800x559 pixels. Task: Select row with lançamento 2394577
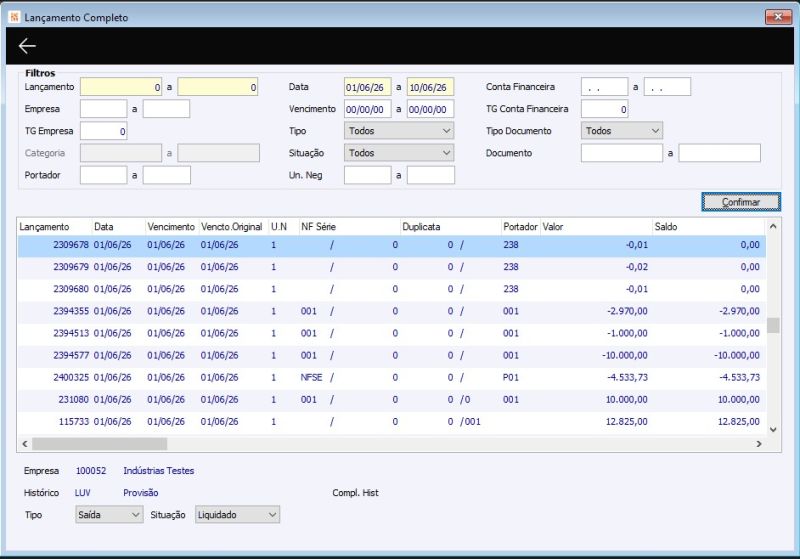tap(391, 355)
